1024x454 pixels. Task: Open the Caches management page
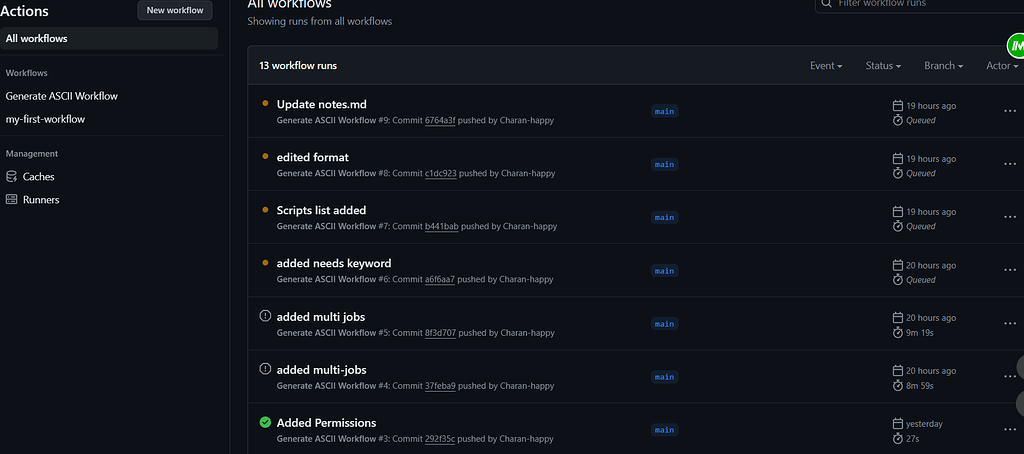pos(39,177)
